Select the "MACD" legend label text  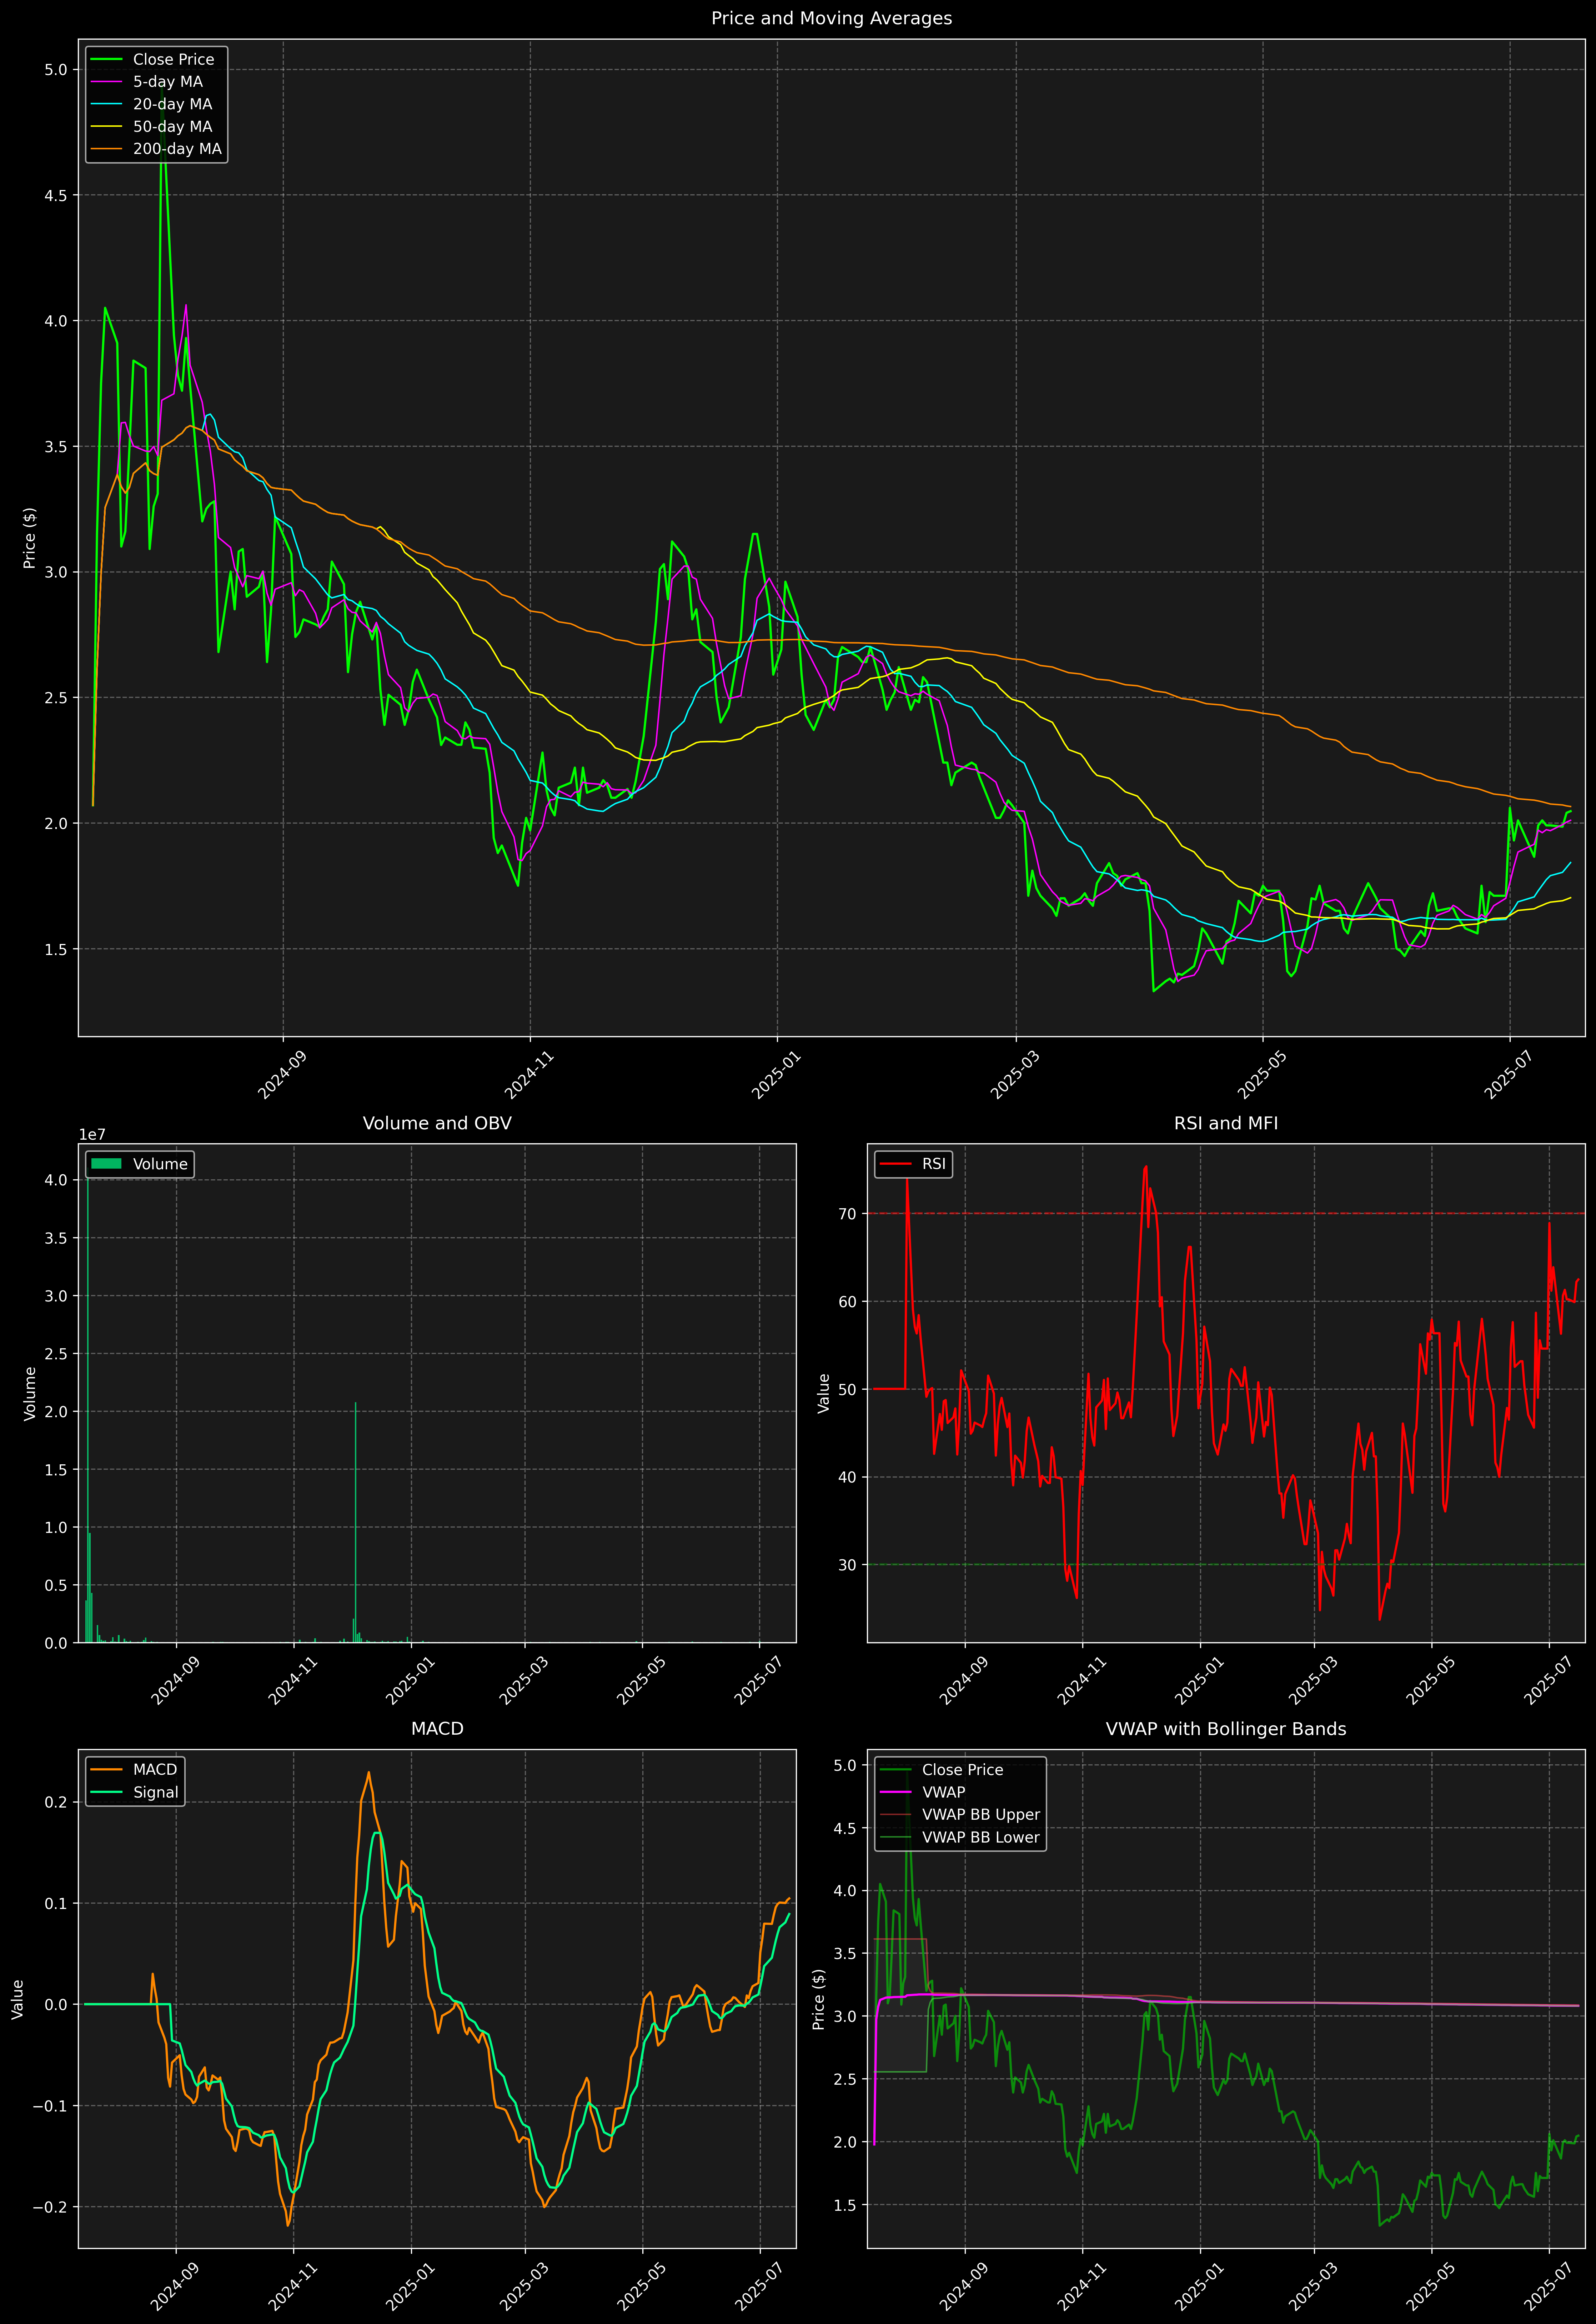[155, 1770]
